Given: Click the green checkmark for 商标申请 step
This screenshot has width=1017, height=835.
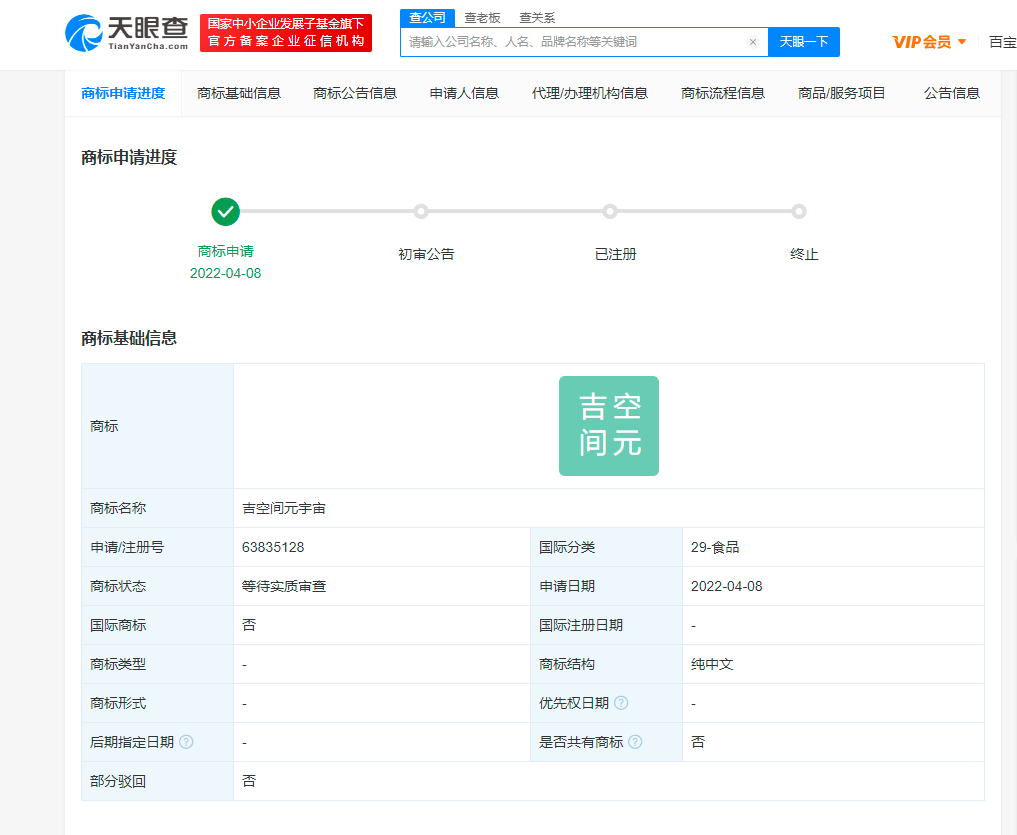Looking at the screenshot, I should [225, 212].
